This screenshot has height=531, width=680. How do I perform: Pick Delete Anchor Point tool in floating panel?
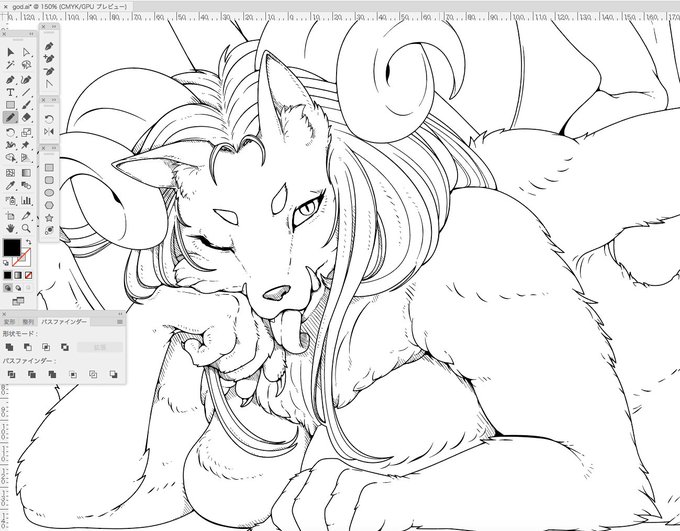49,71
